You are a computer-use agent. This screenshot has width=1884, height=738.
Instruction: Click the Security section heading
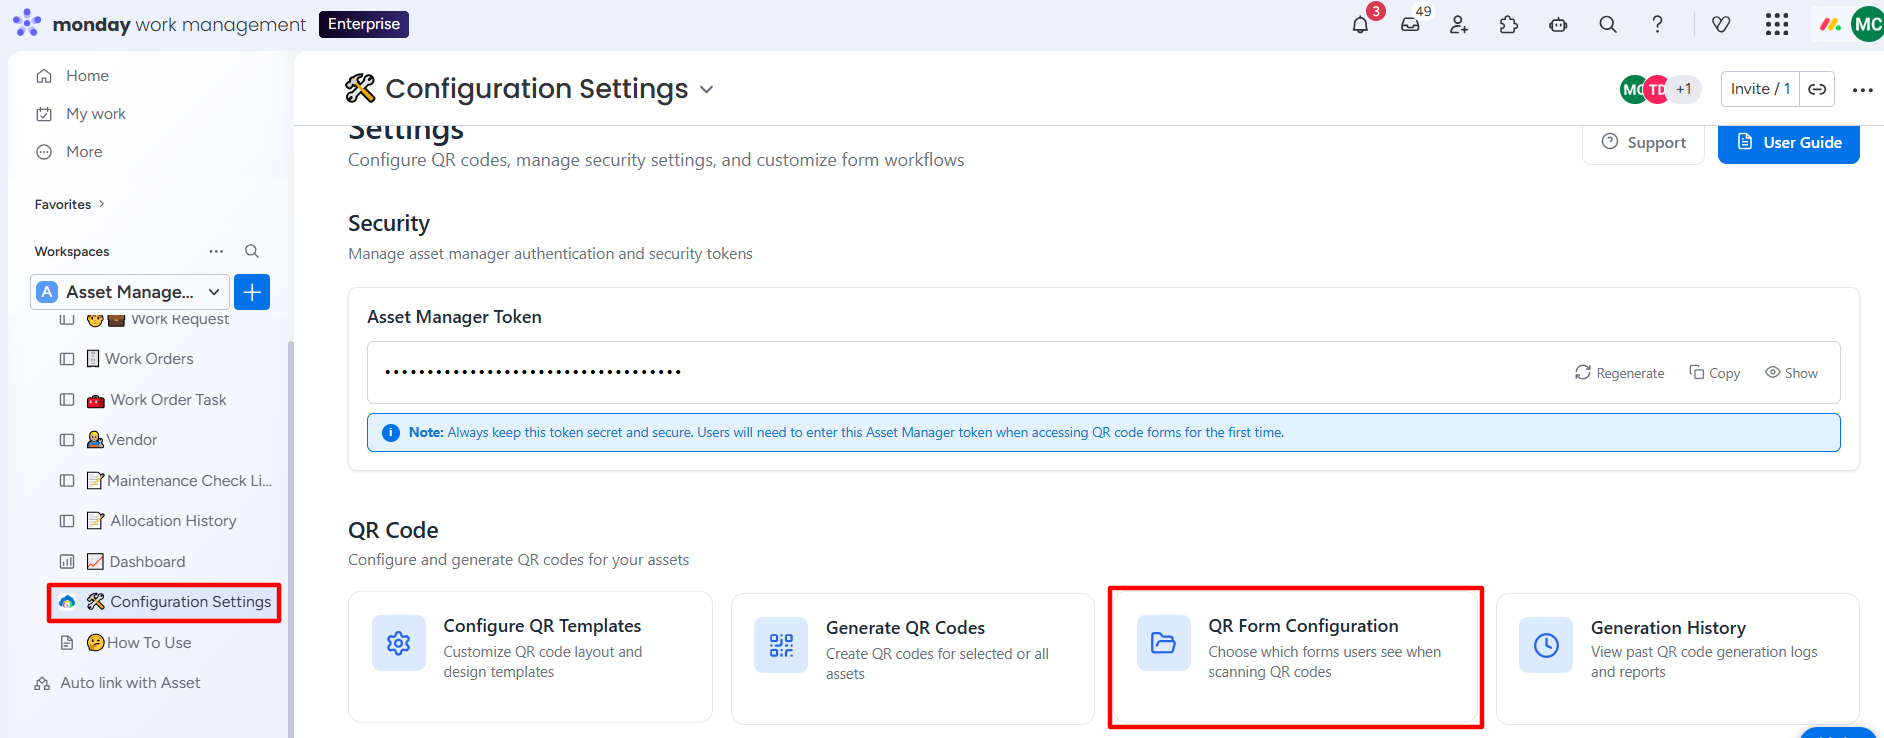(x=389, y=223)
